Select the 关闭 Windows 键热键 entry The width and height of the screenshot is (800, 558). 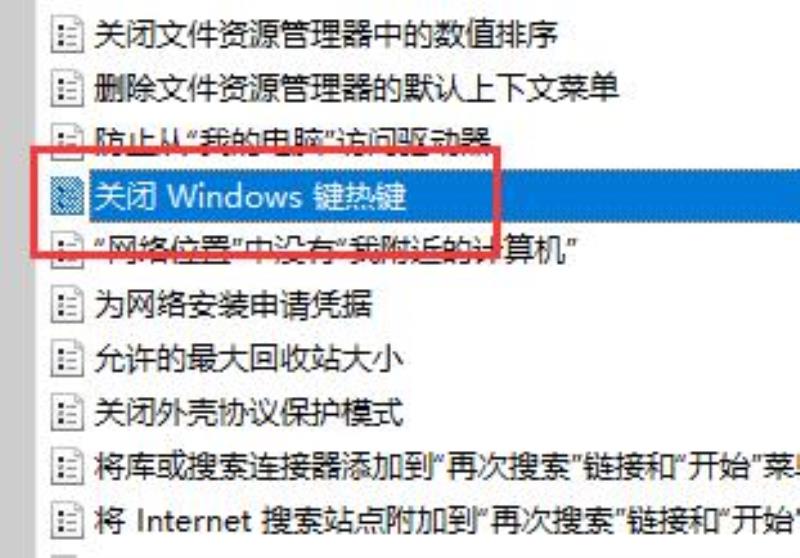click(250, 196)
